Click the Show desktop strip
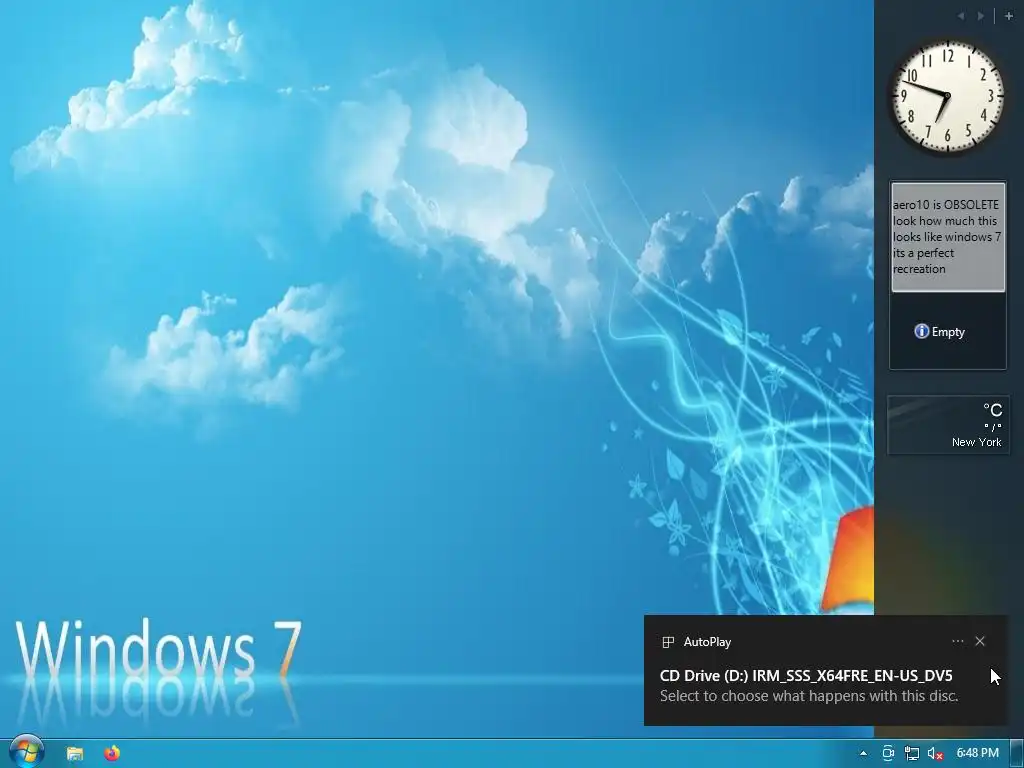This screenshot has width=1024, height=768. pos(1017,753)
